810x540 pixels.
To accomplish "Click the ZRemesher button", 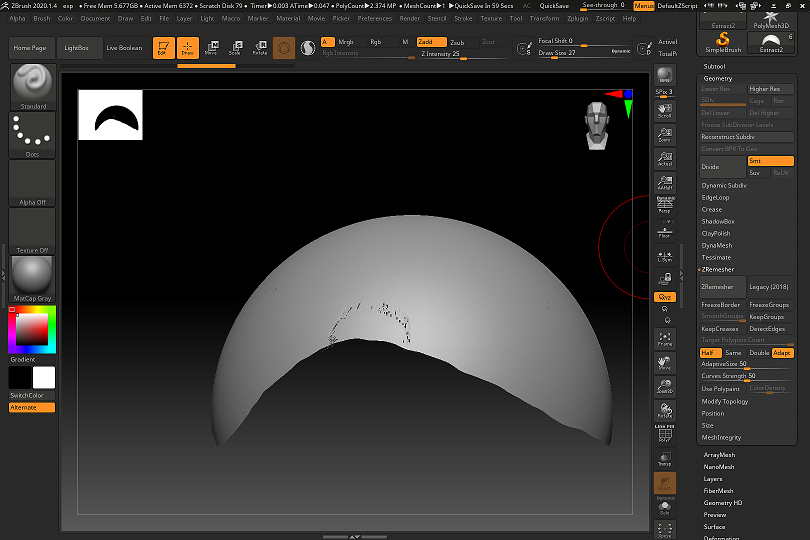I will [722, 287].
